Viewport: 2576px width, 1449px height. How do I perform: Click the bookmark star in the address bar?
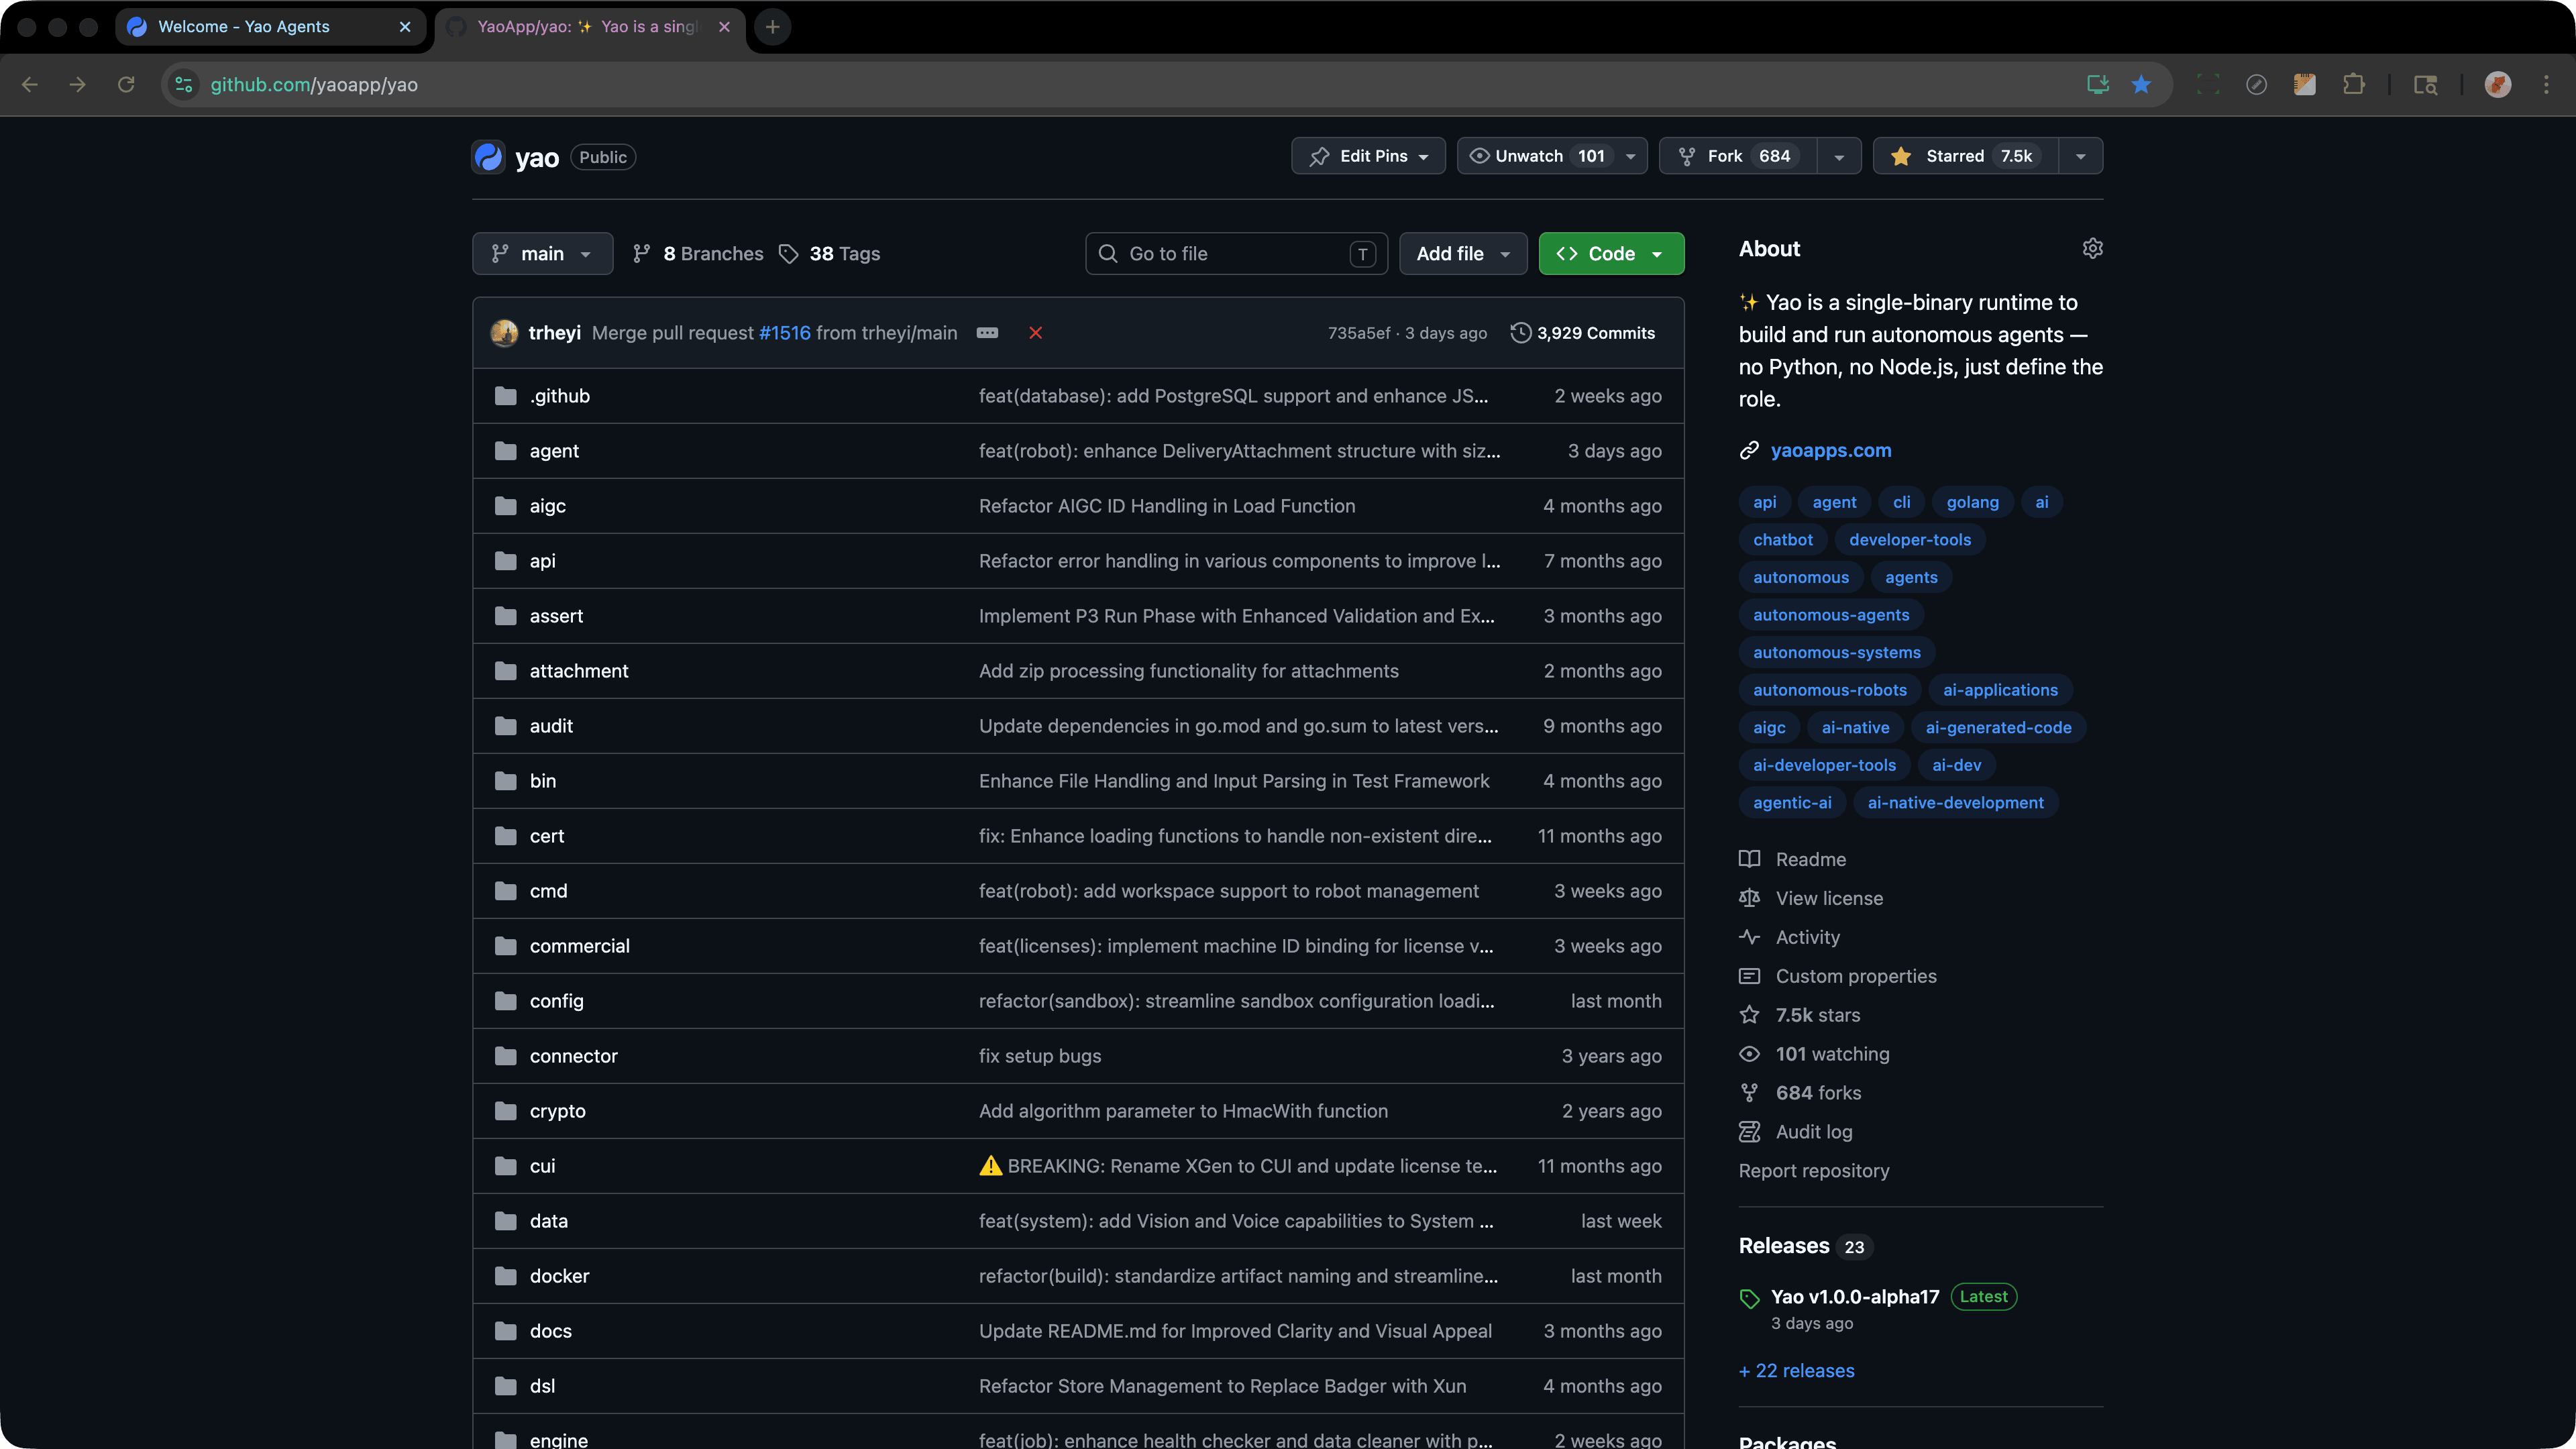point(2141,85)
